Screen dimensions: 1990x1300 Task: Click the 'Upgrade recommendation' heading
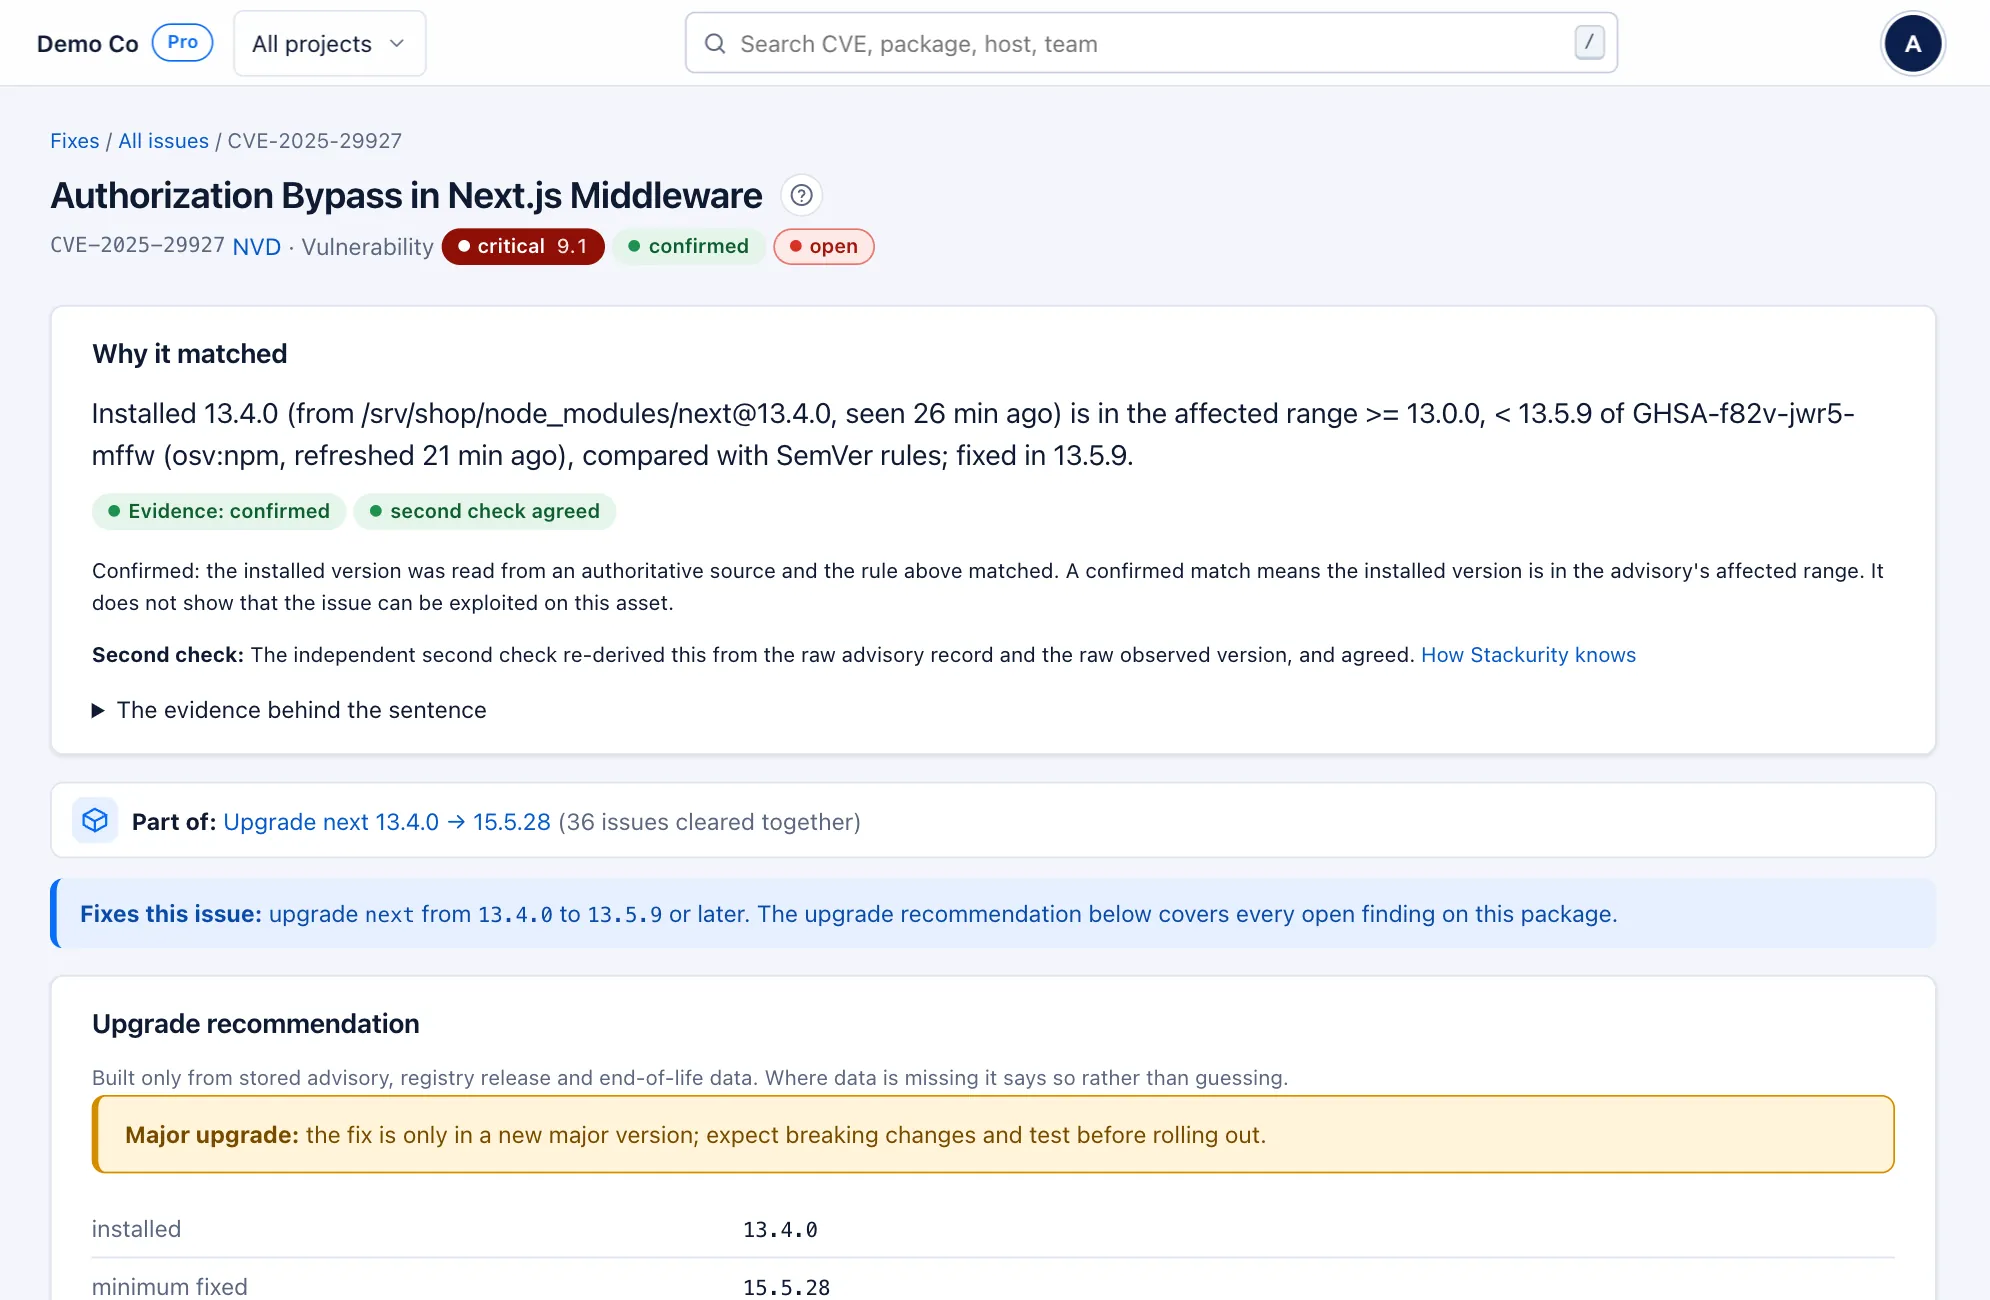coord(256,1024)
